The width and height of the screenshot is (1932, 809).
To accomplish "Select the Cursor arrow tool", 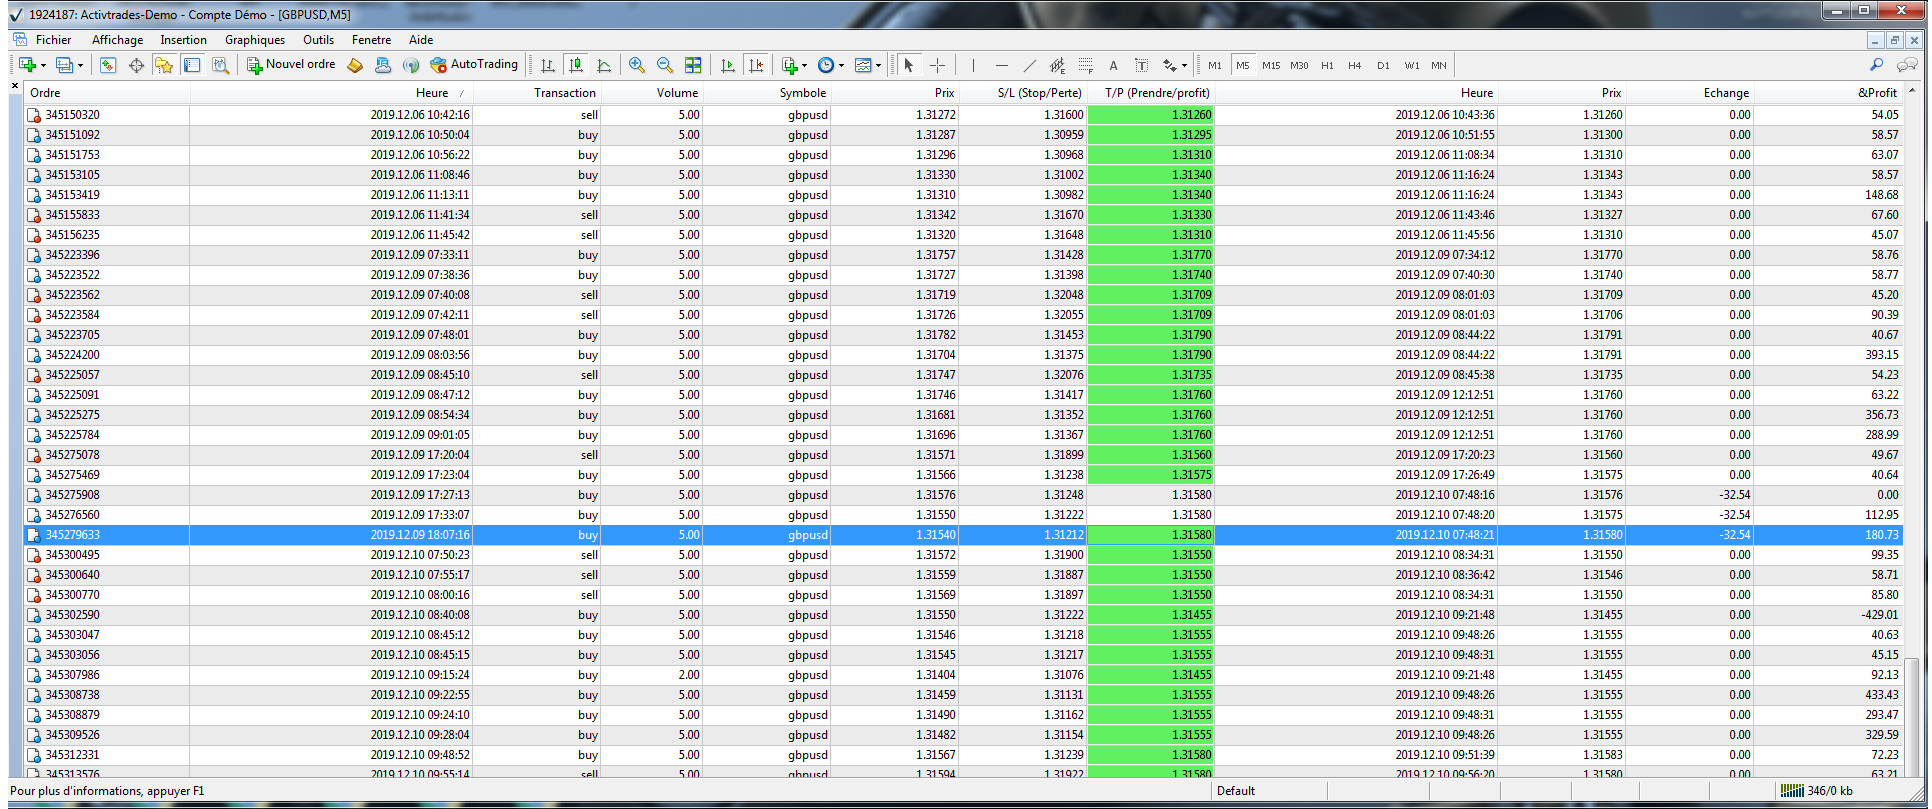I will click(x=909, y=65).
